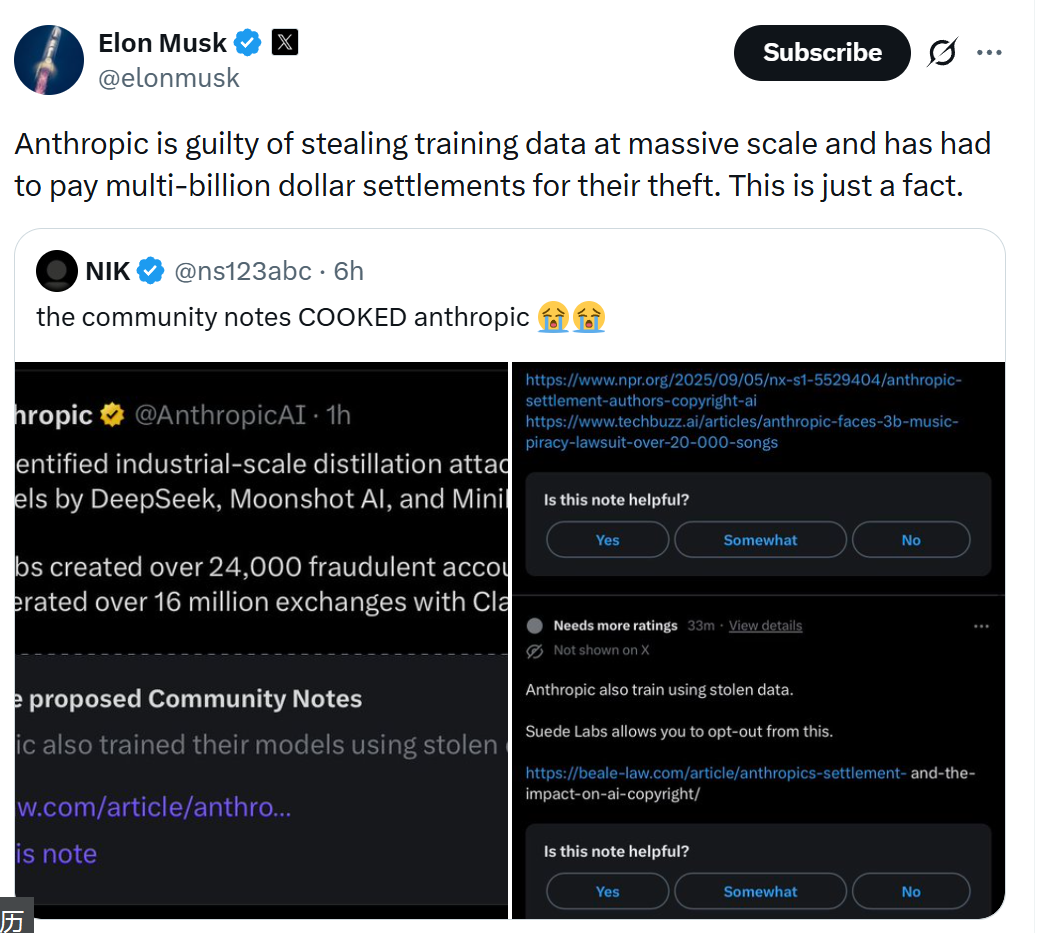Rate the first note No
1043x933 pixels.
[x=910, y=540]
